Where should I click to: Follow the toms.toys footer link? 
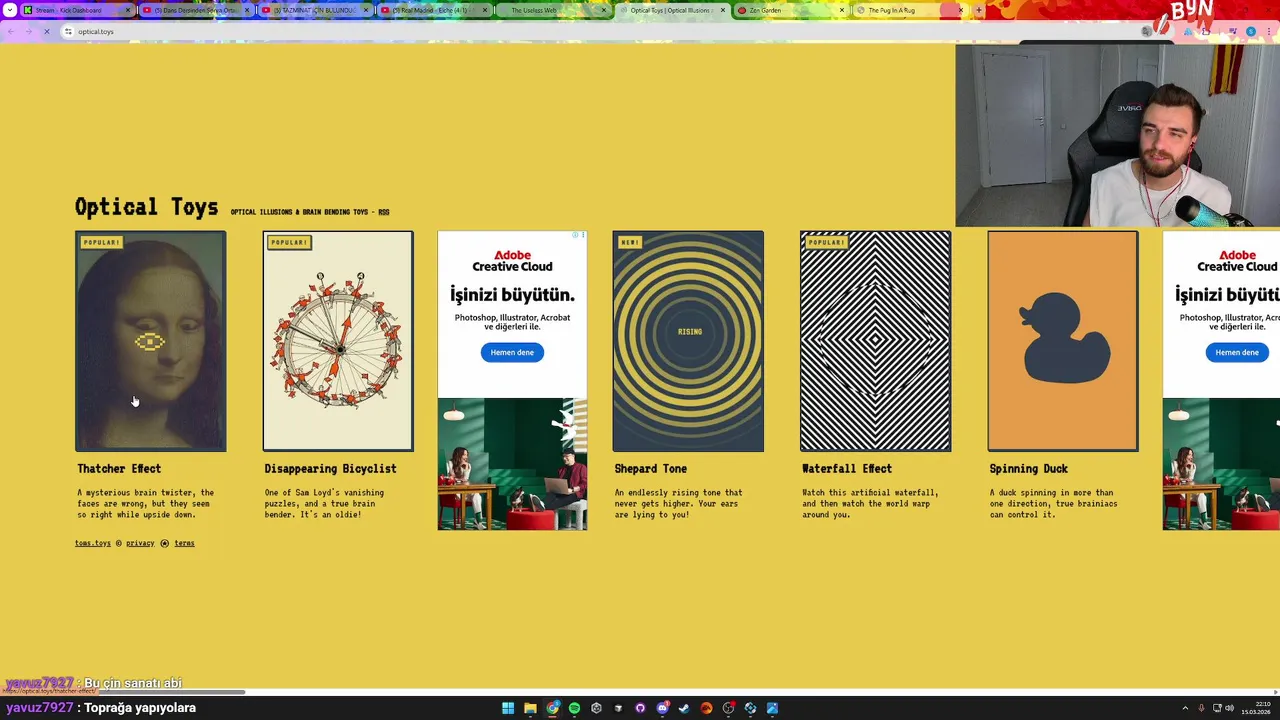[x=93, y=543]
